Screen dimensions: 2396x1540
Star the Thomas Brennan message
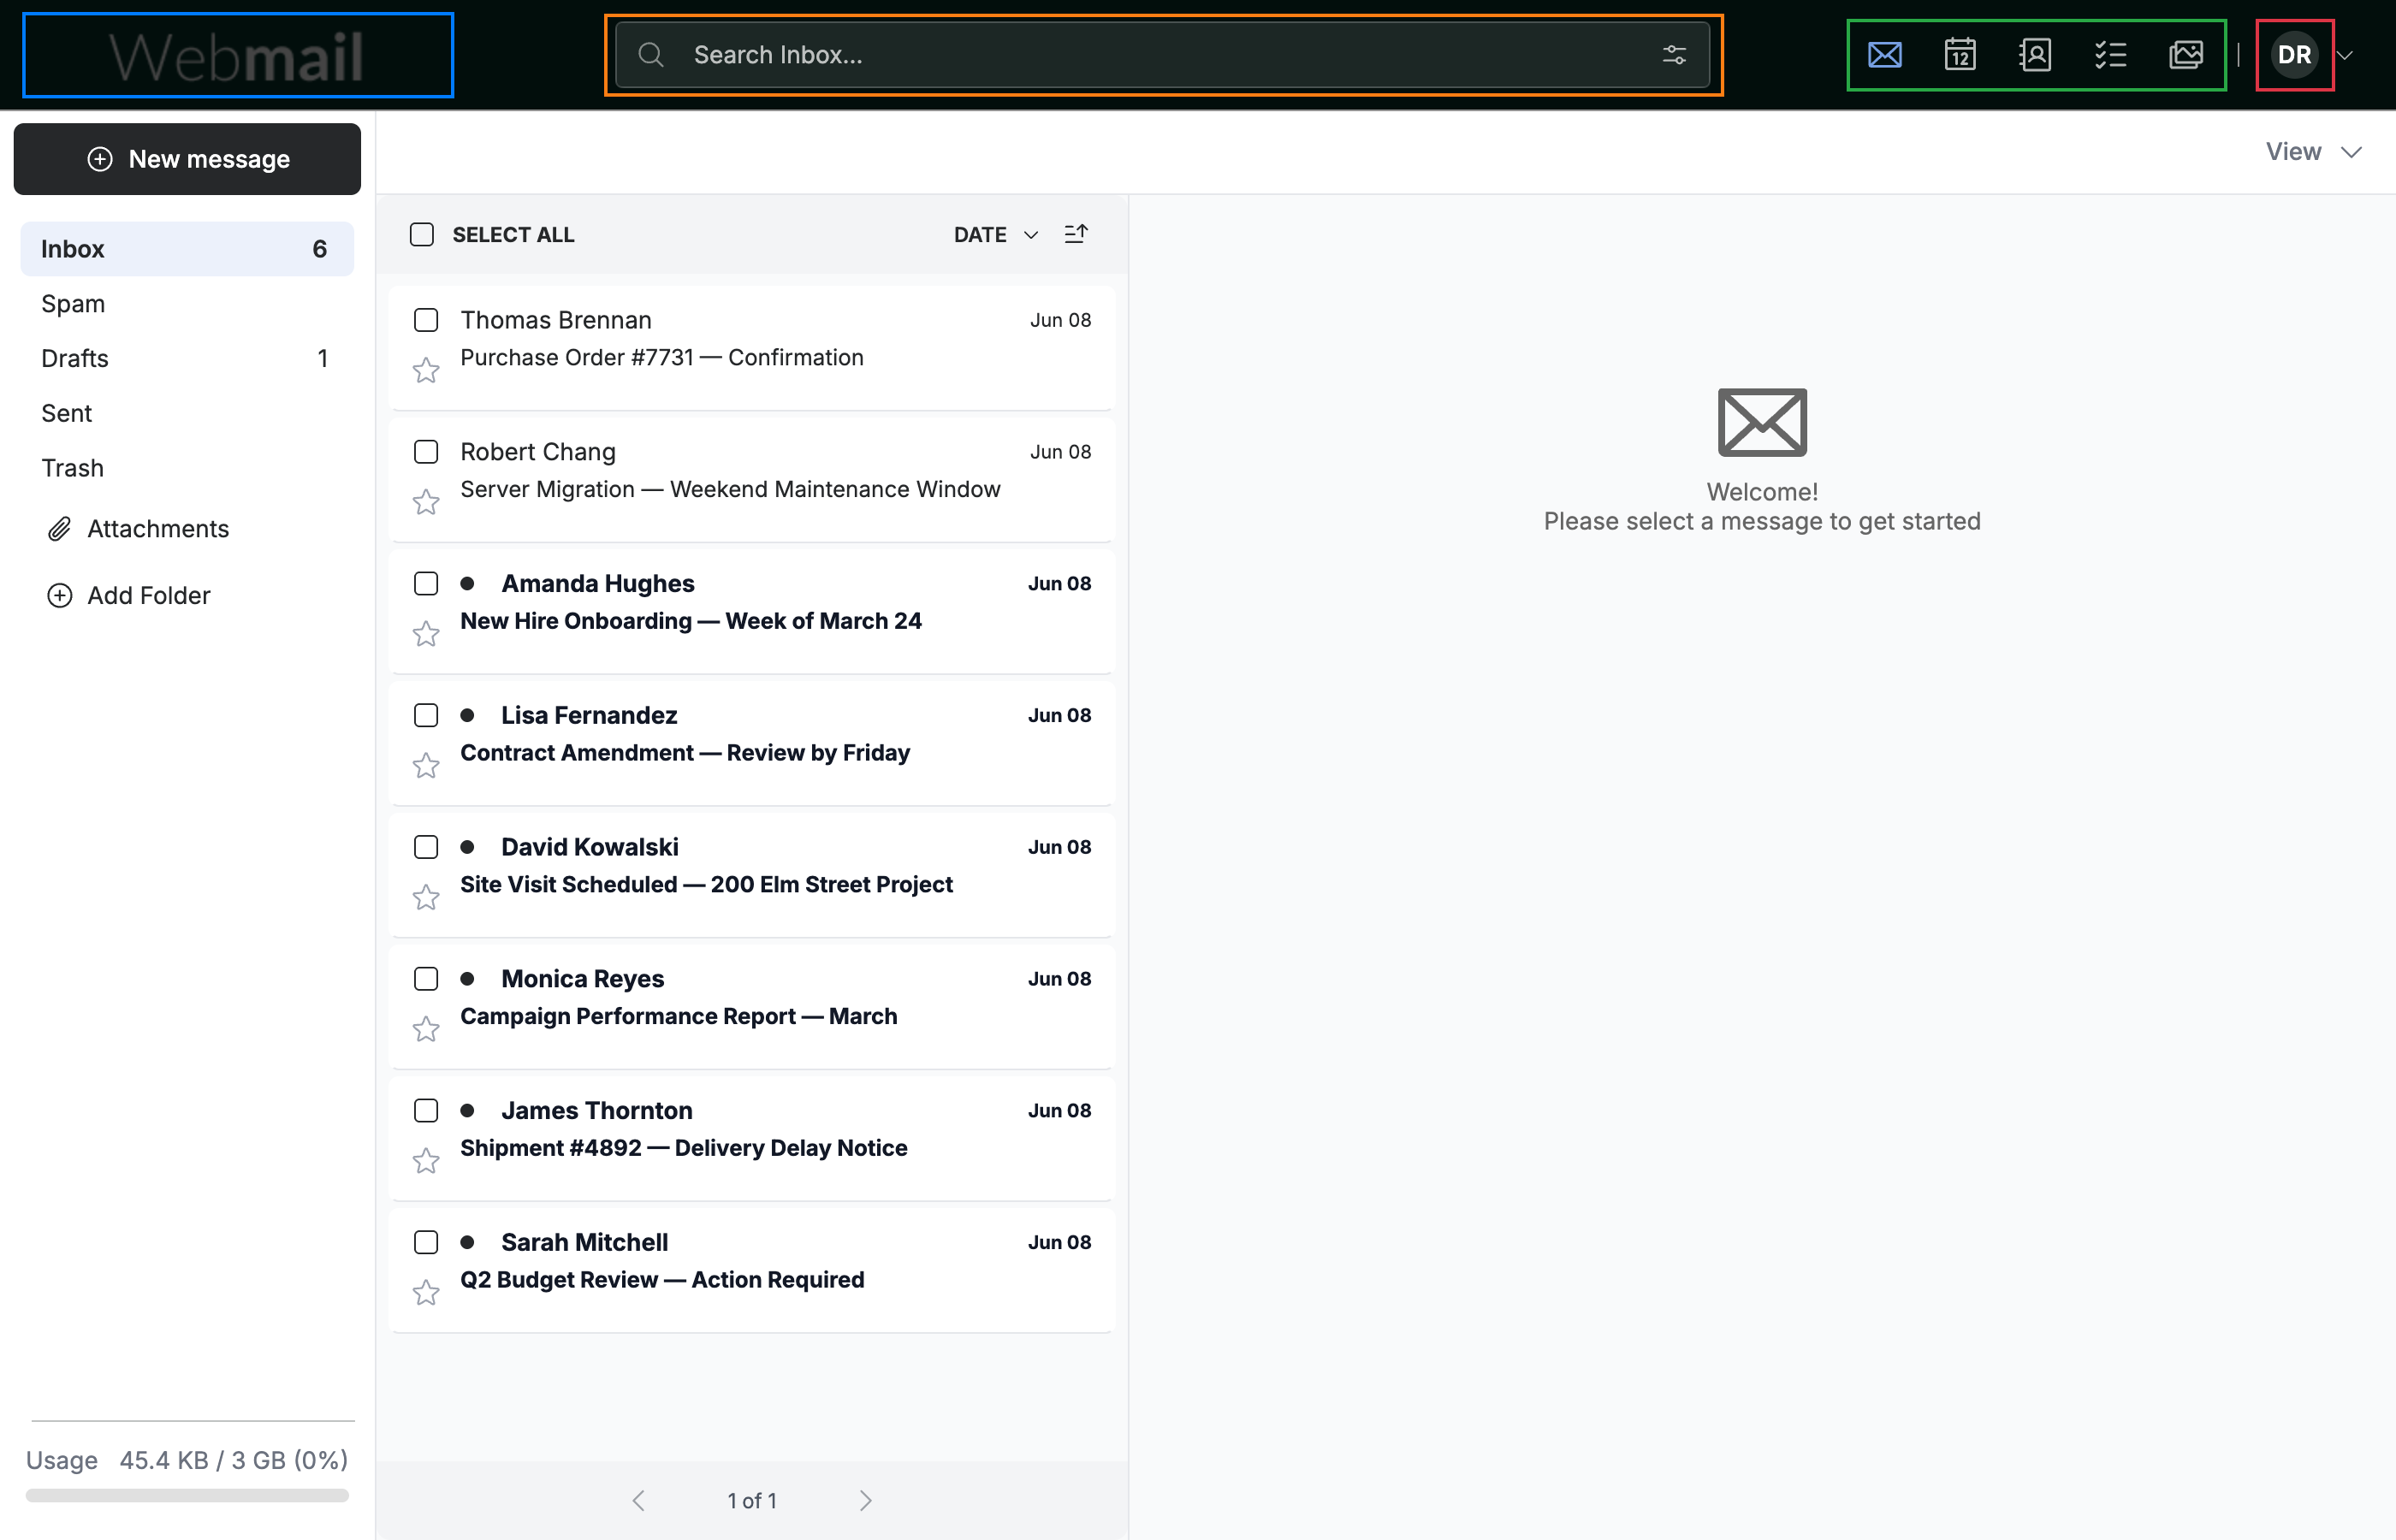point(426,370)
